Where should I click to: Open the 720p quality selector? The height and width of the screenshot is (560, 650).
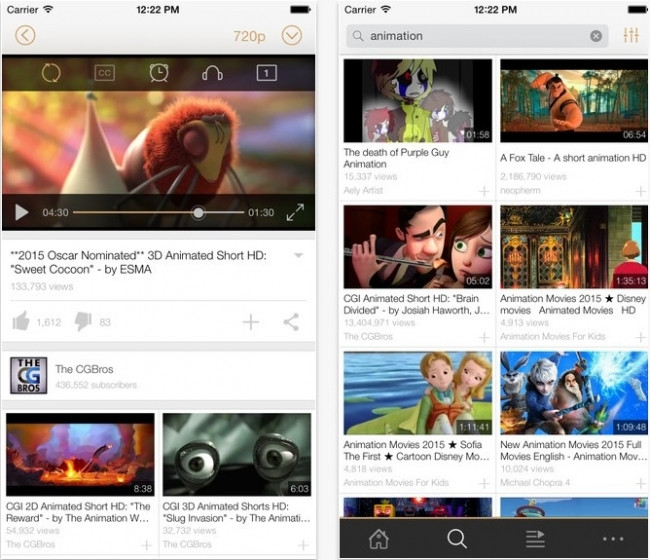click(x=249, y=36)
